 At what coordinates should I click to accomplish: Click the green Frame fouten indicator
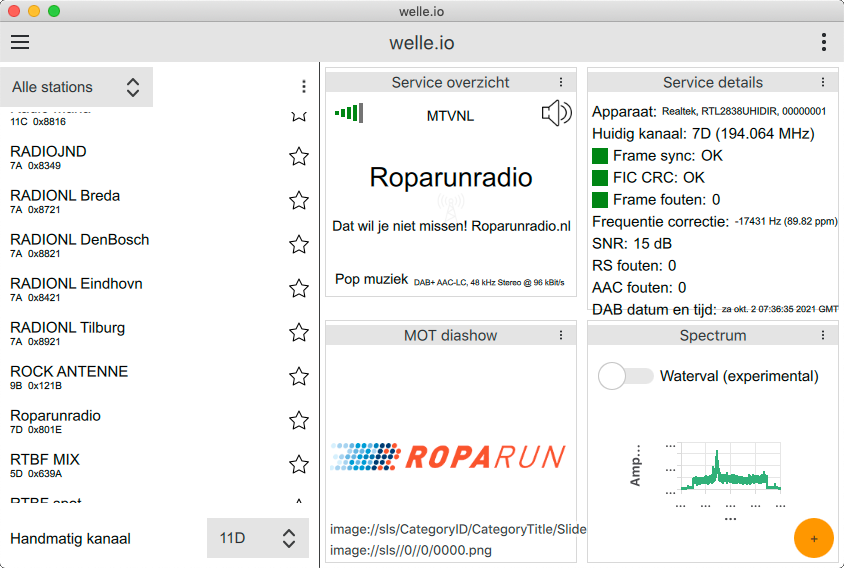coord(600,200)
